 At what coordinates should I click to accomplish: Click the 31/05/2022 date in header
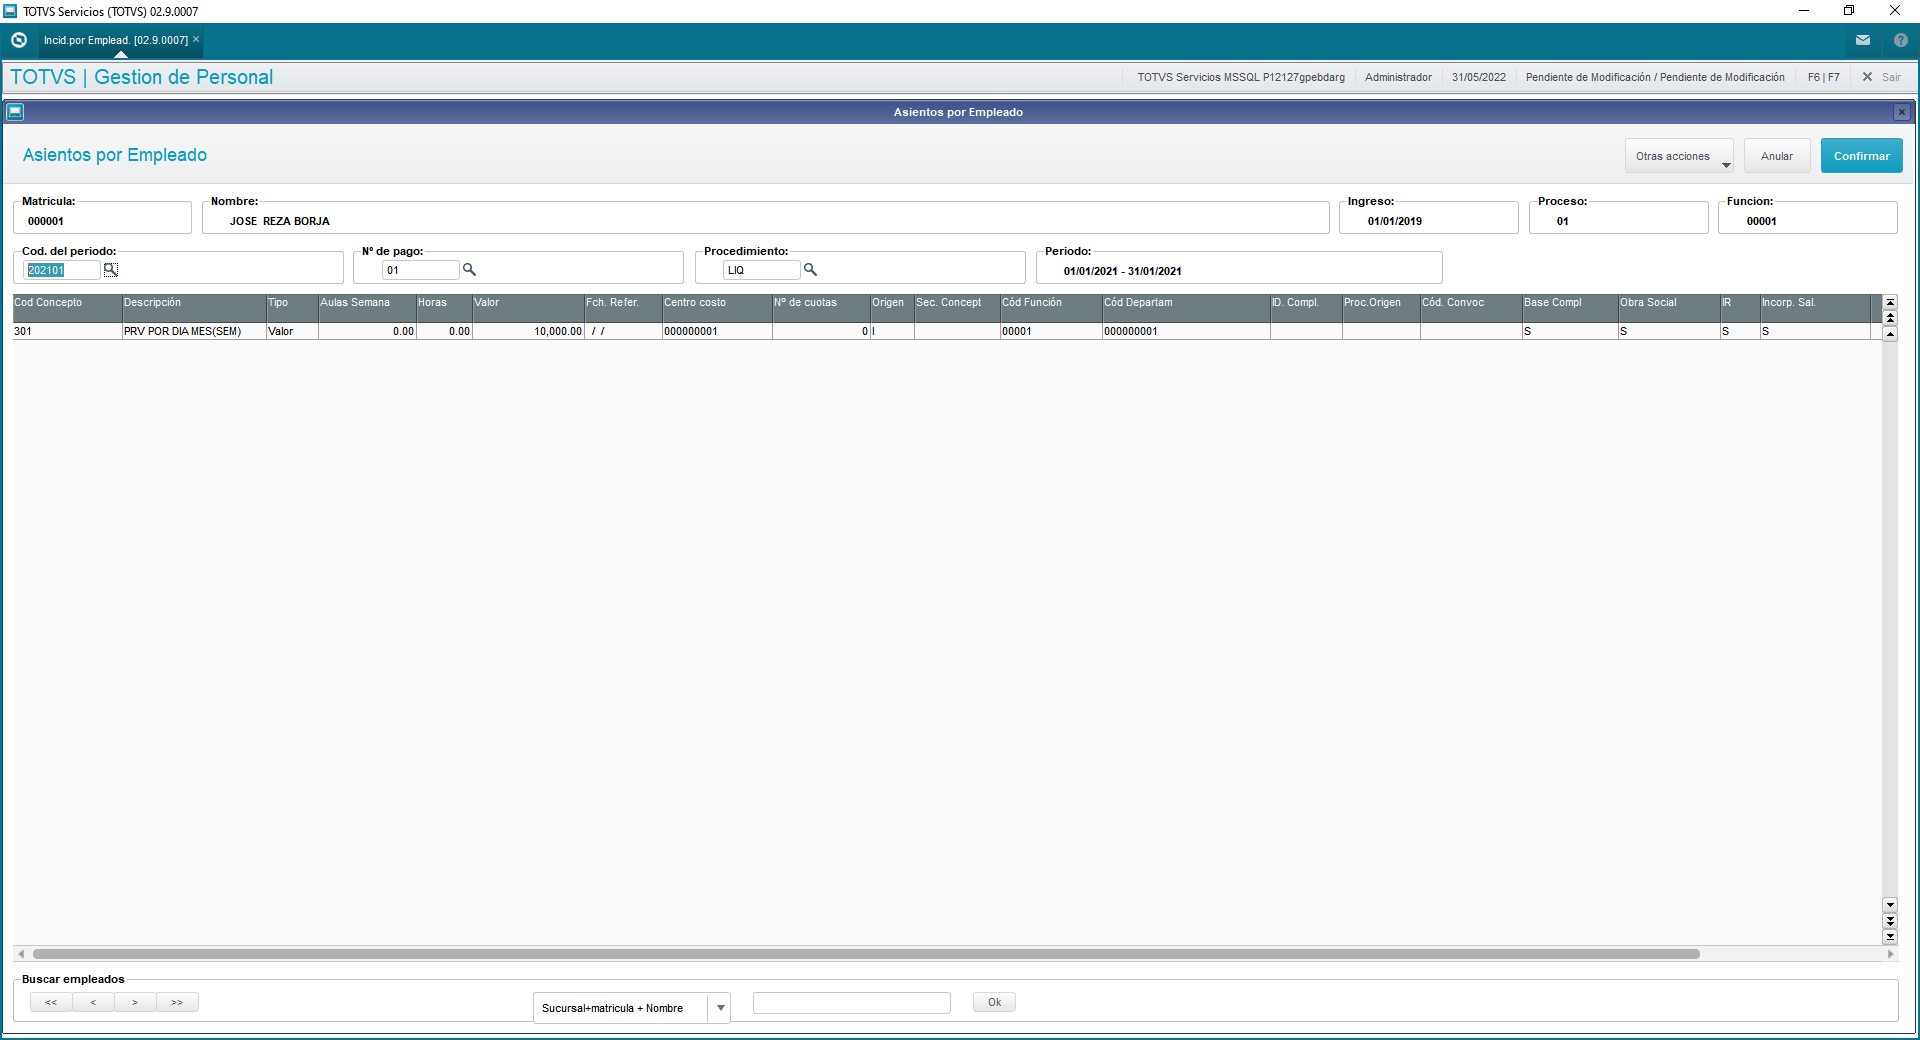pyautogui.click(x=1478, y=77)
